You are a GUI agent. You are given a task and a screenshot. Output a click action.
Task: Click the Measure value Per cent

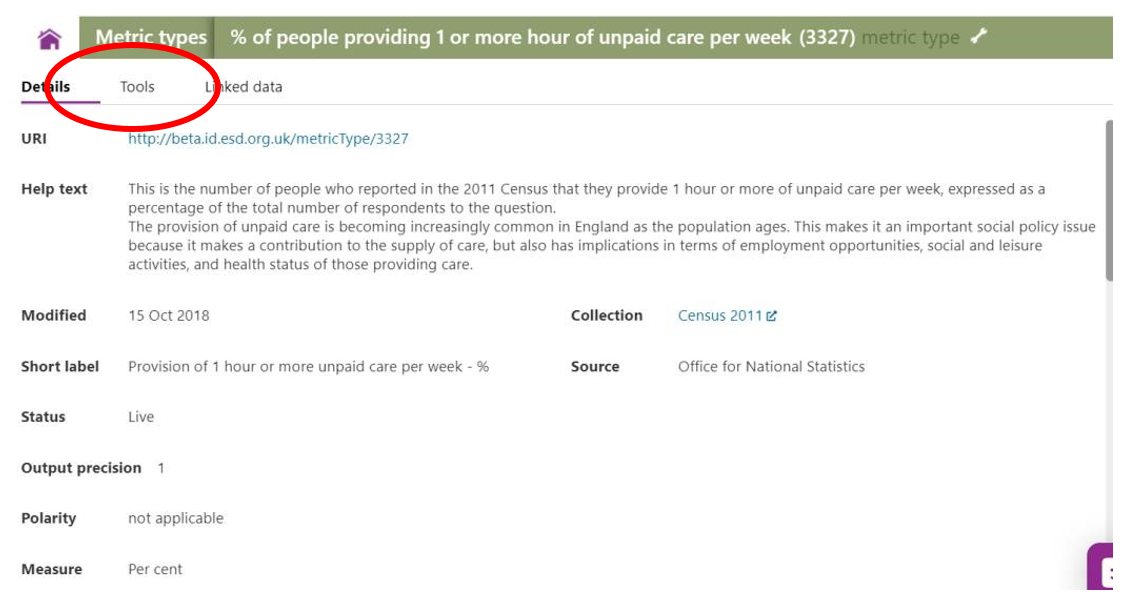pos(155,569)
